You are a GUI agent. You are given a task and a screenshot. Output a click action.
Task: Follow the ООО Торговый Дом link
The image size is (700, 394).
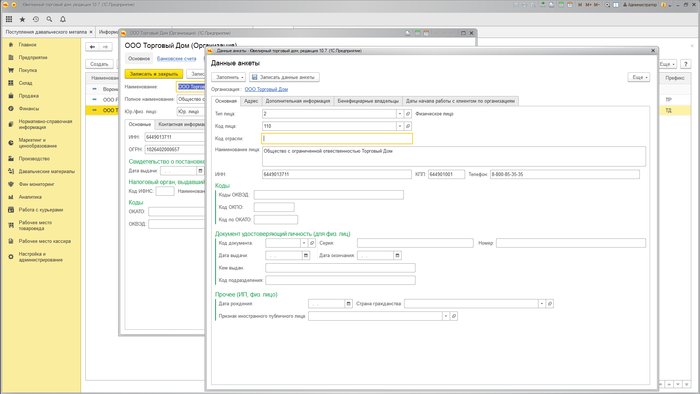tap(266, 89)
